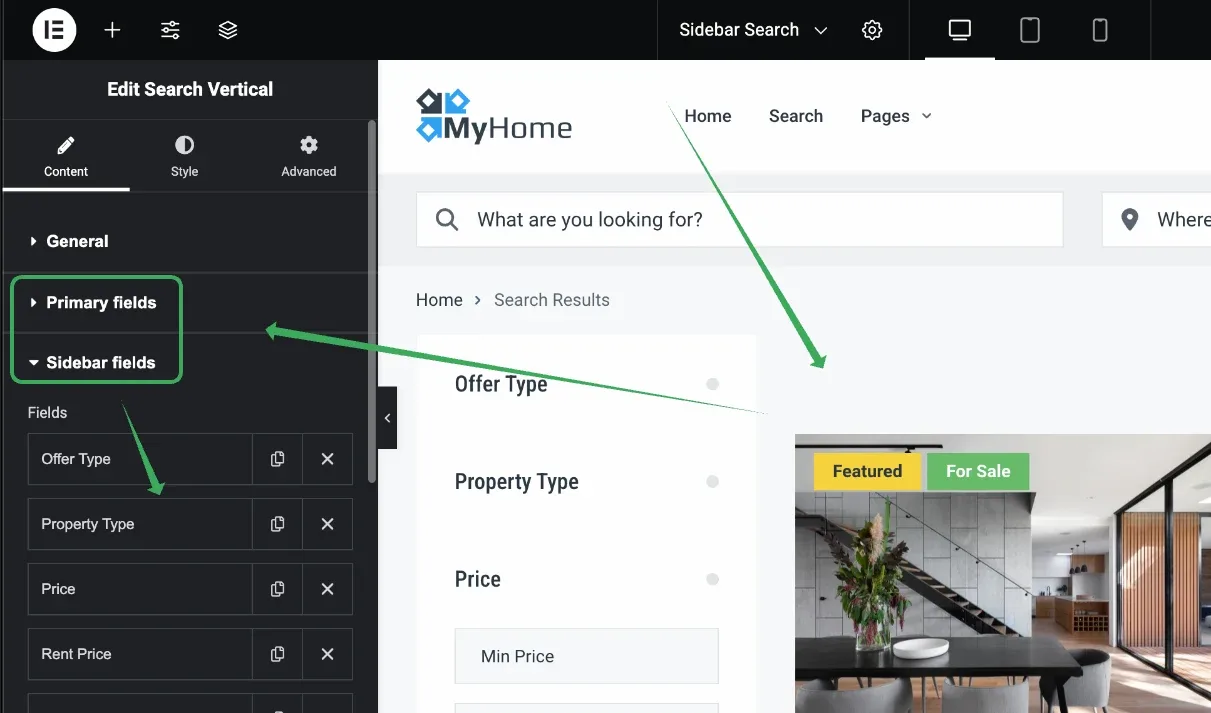This screenshot has height=713, width=1211.
Task: Open the Search menu link
Action: pyautogui.click(x=796, y=116)
